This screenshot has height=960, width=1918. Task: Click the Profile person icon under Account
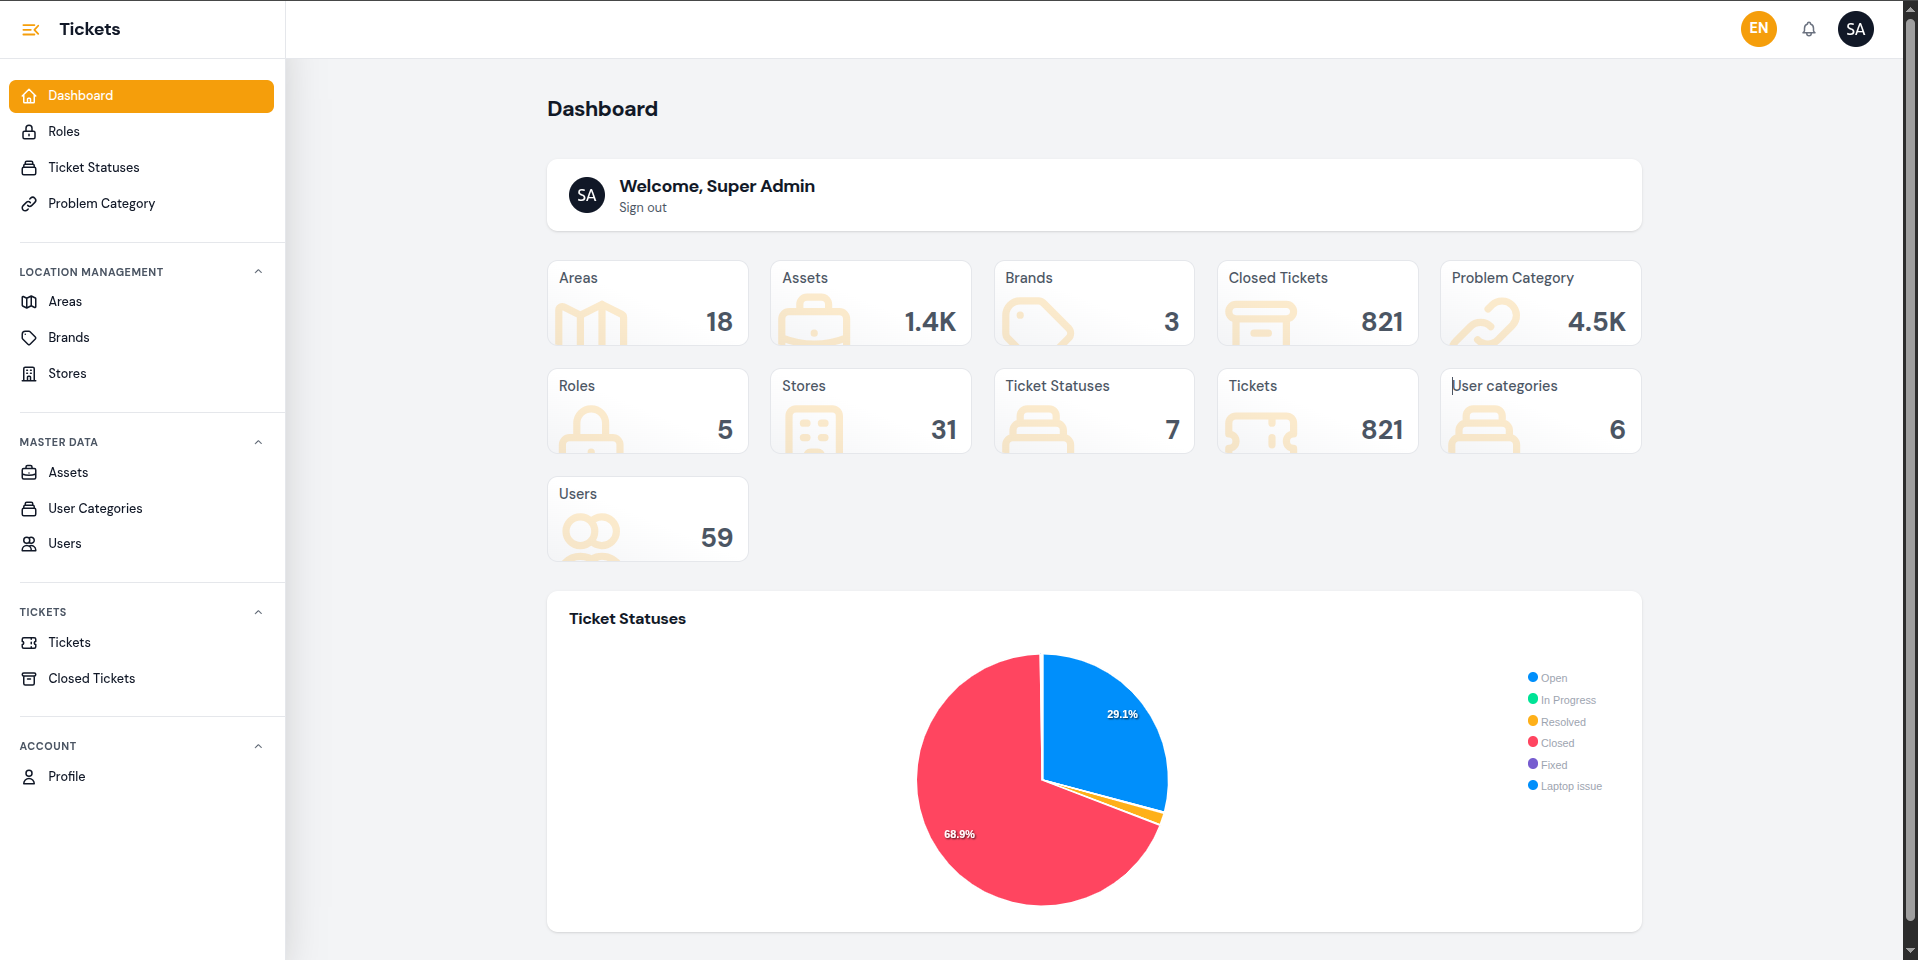[28, 776]
